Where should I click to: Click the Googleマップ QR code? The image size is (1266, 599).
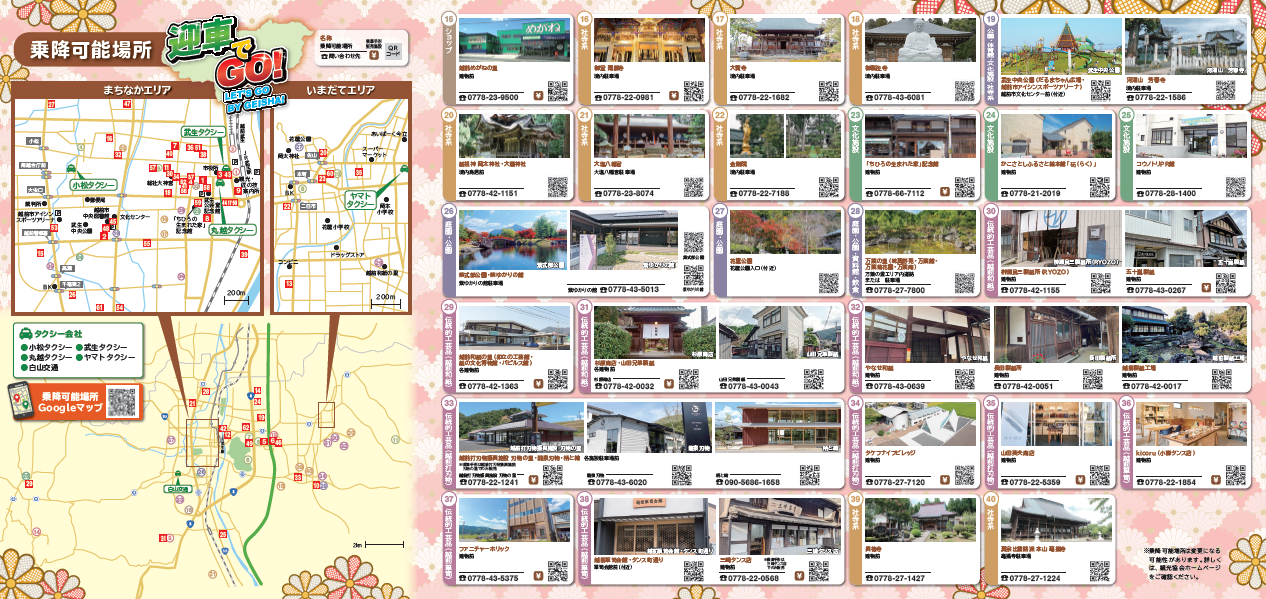point(122,400)
